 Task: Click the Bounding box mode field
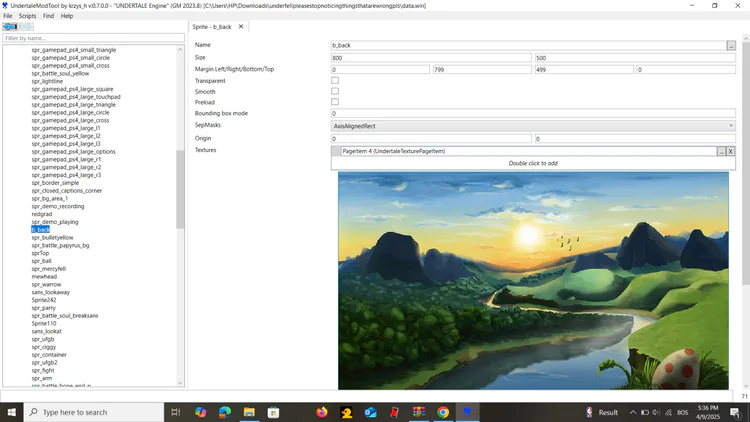click(x=533, y=113)
